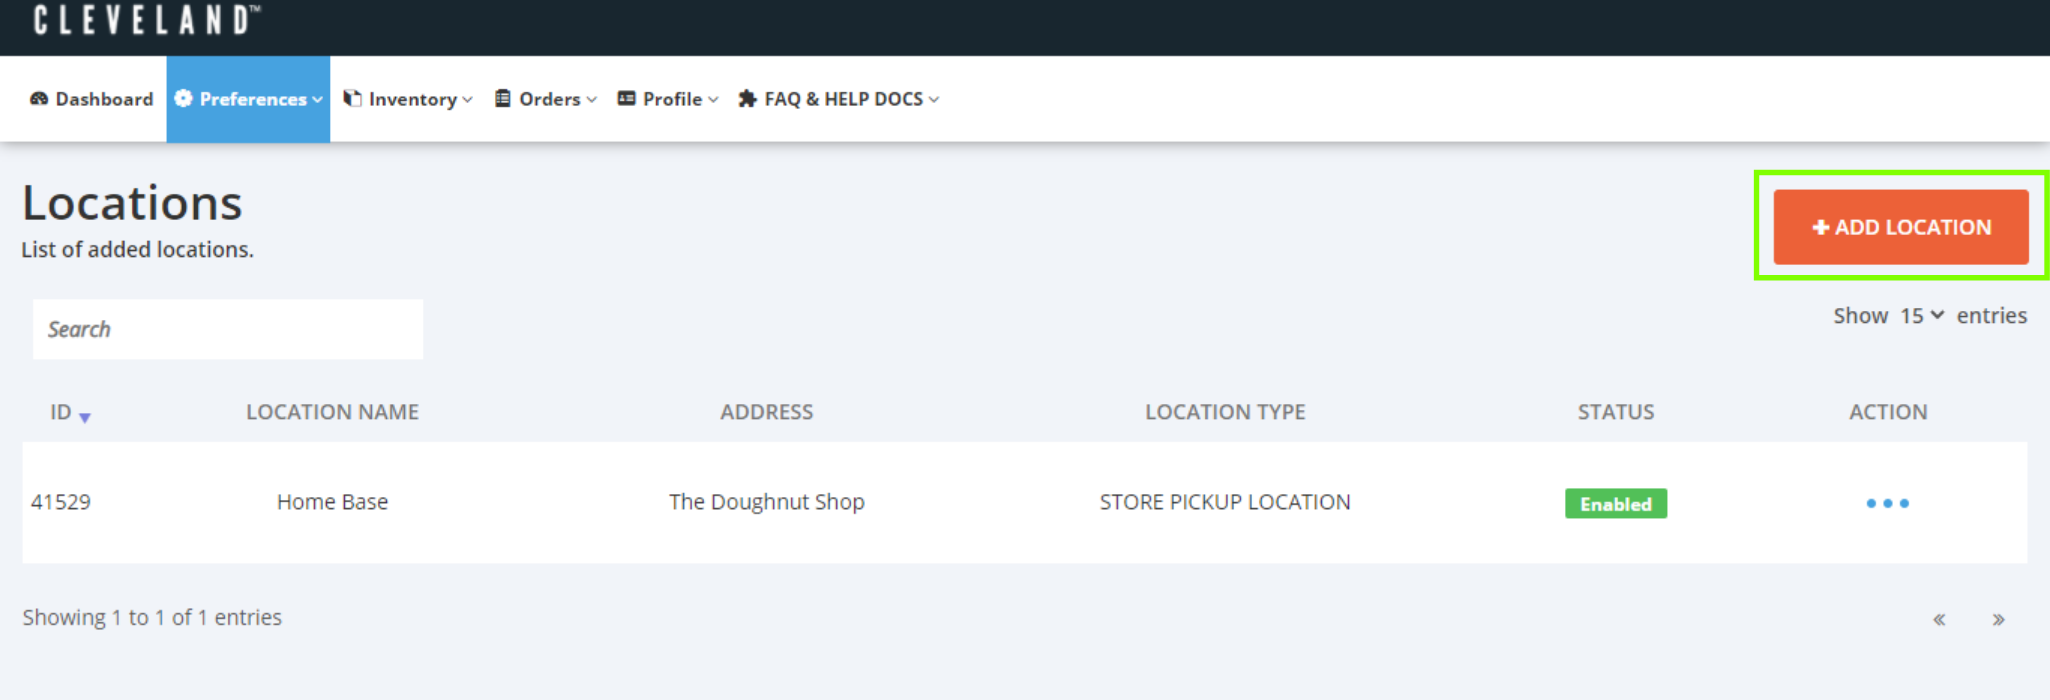Expand the Inventory dropdown chevron

point(467,99)
